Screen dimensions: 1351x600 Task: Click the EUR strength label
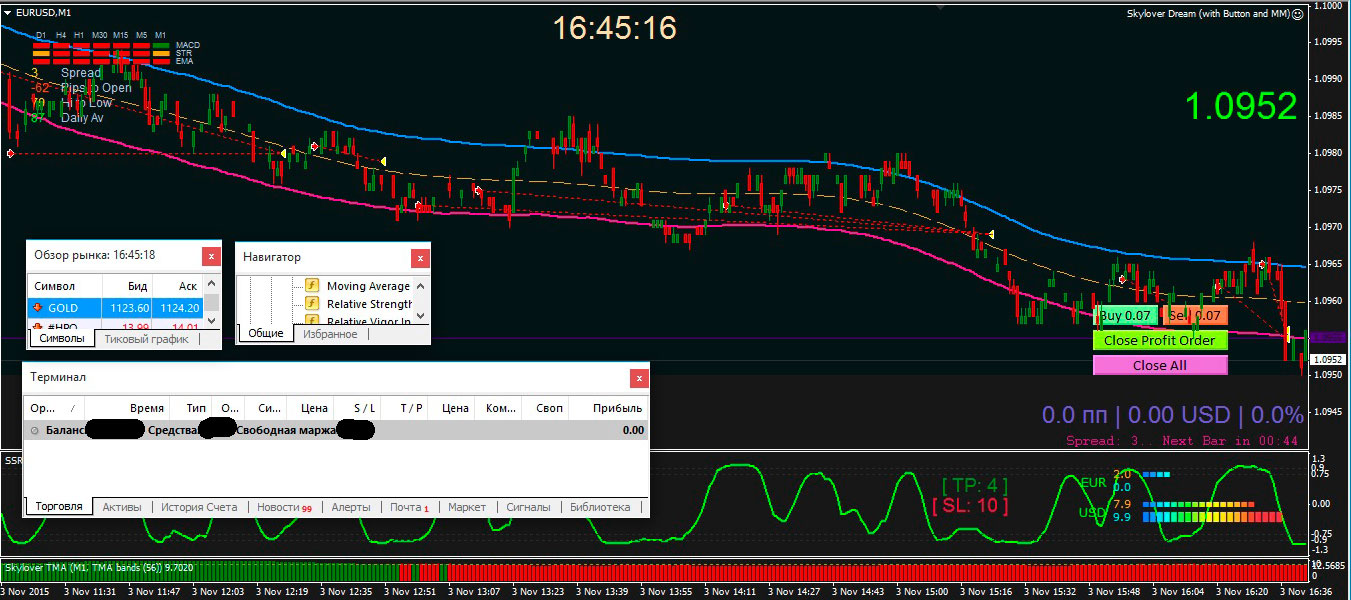[1094, 482]
